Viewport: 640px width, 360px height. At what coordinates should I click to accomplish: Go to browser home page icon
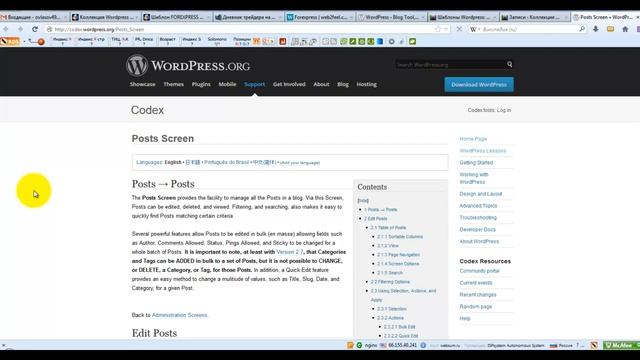point(625,29)
